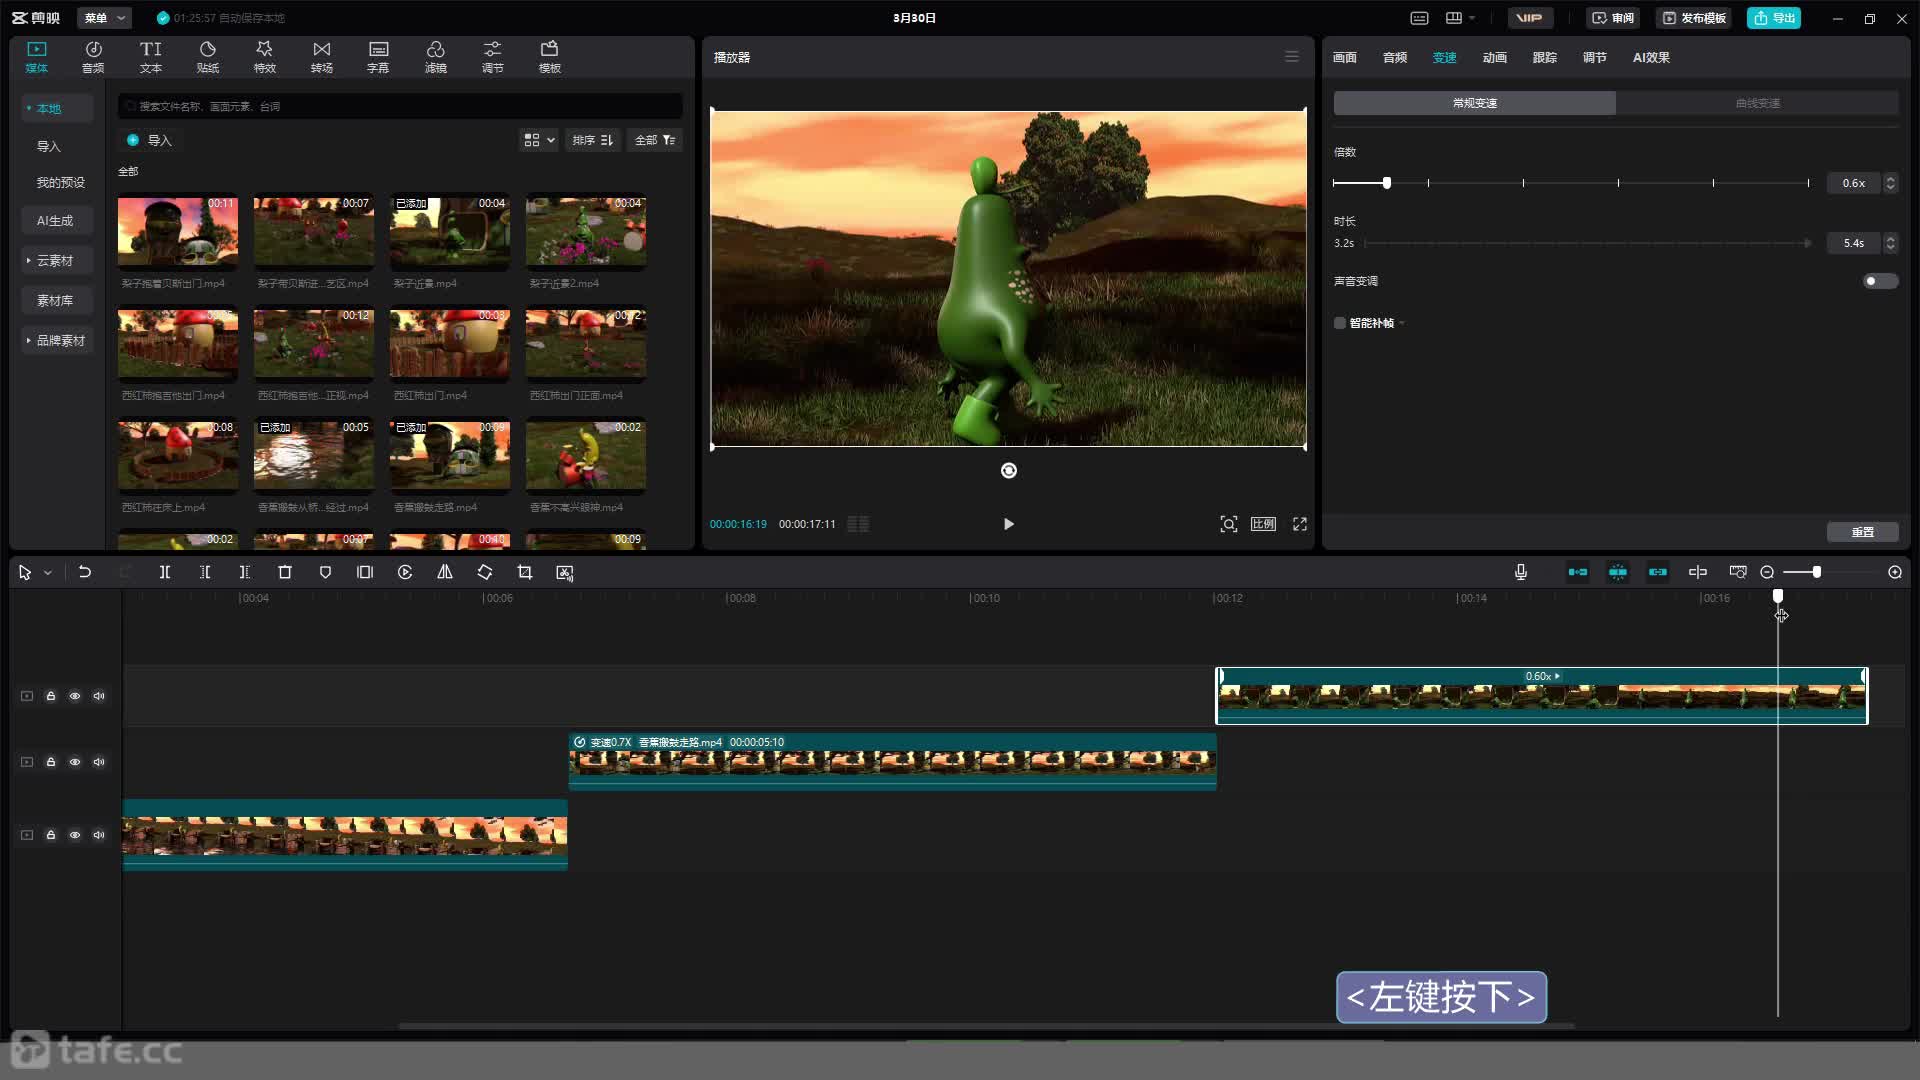
Task: Open the 文本 text panel
Action: pos(151,57)
